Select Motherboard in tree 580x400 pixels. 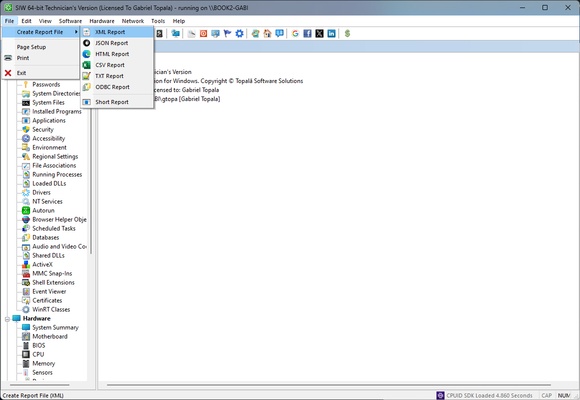[50, 337]
